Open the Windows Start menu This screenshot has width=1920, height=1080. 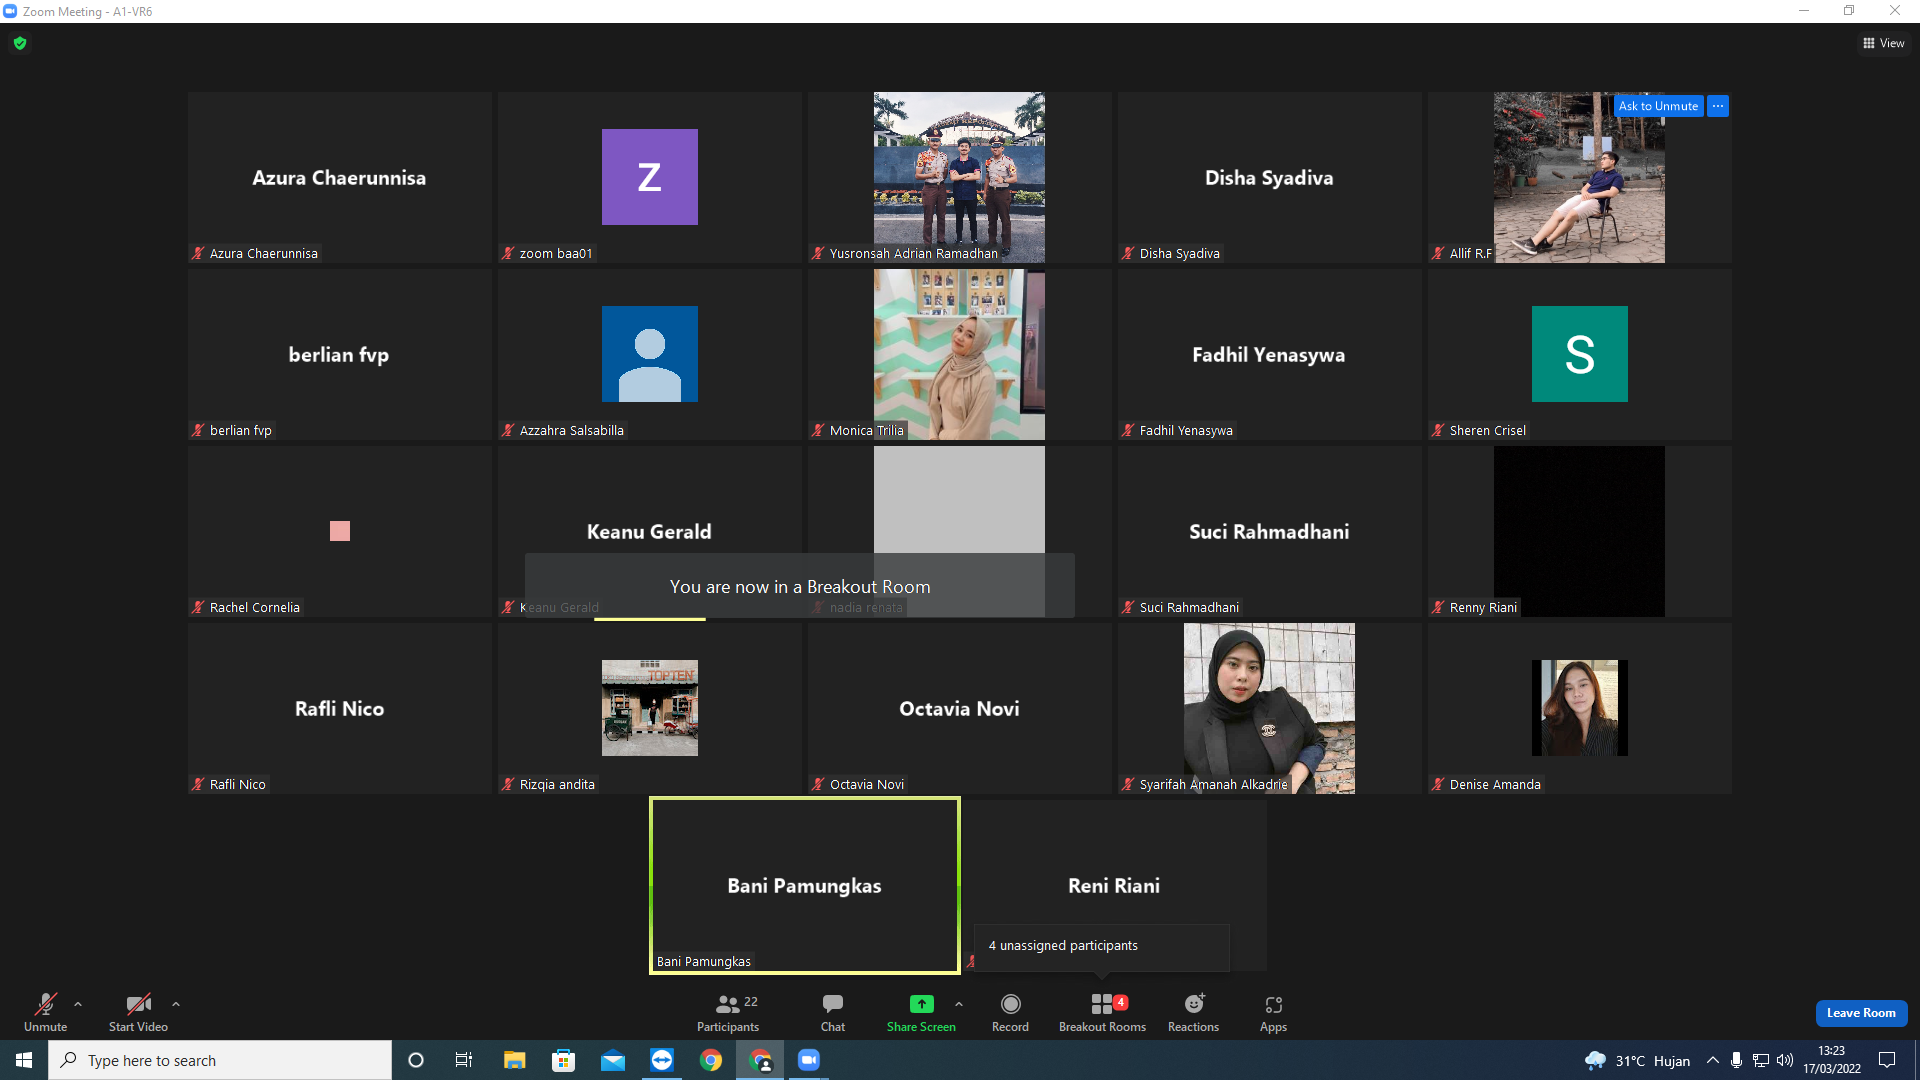(x=24, y=1060)
